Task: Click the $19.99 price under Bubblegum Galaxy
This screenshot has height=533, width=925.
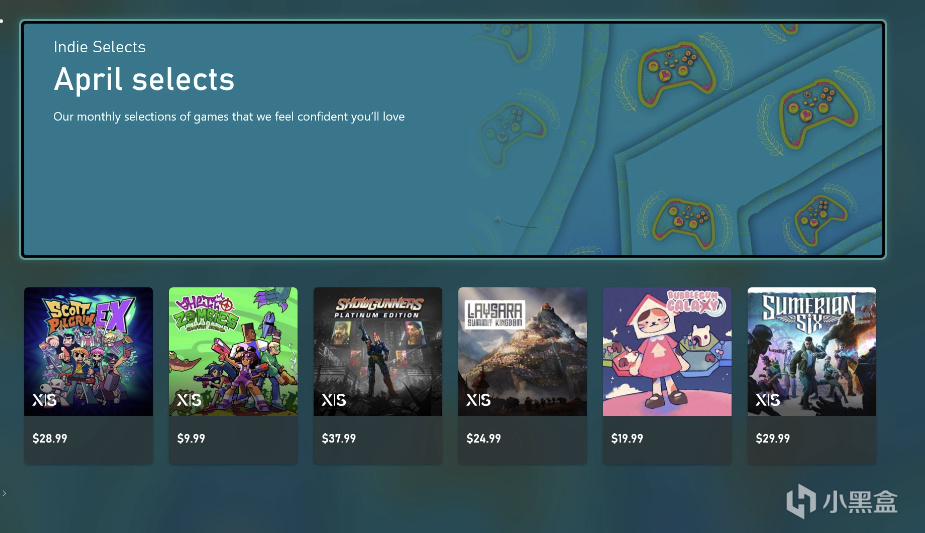Action: (627, 439)
